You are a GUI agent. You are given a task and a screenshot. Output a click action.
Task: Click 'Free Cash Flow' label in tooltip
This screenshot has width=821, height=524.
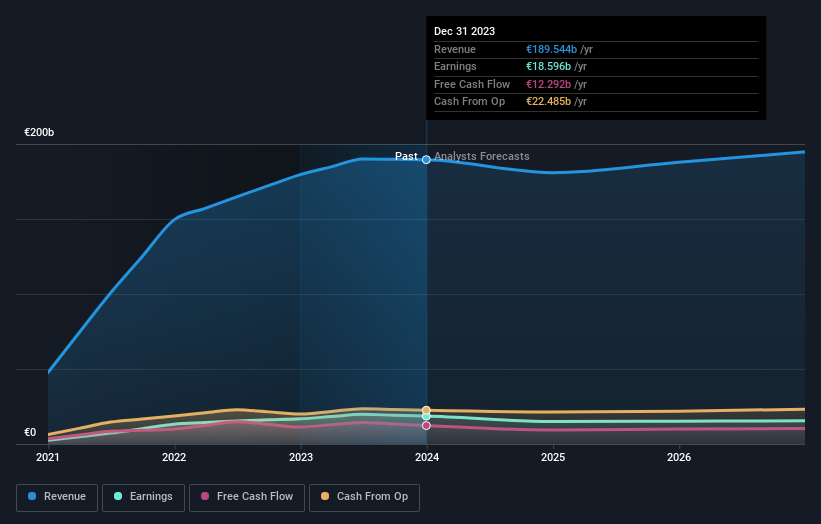point(472,84)
